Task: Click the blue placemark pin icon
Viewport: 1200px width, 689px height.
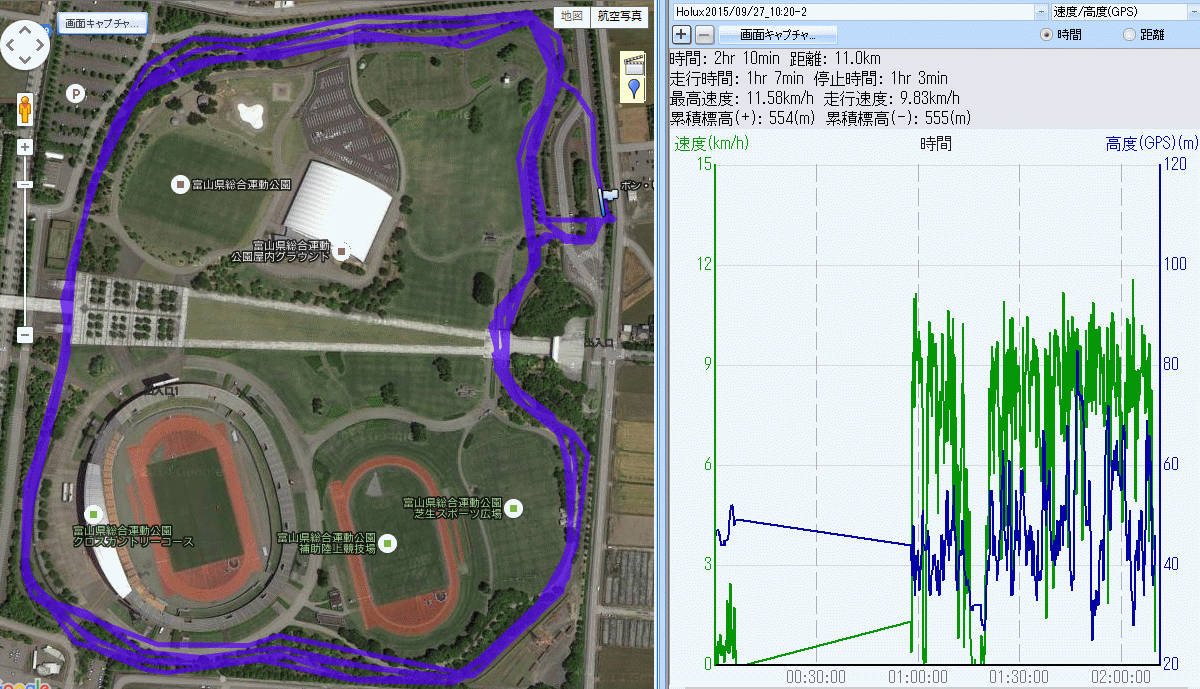Action: click(632, 90)
